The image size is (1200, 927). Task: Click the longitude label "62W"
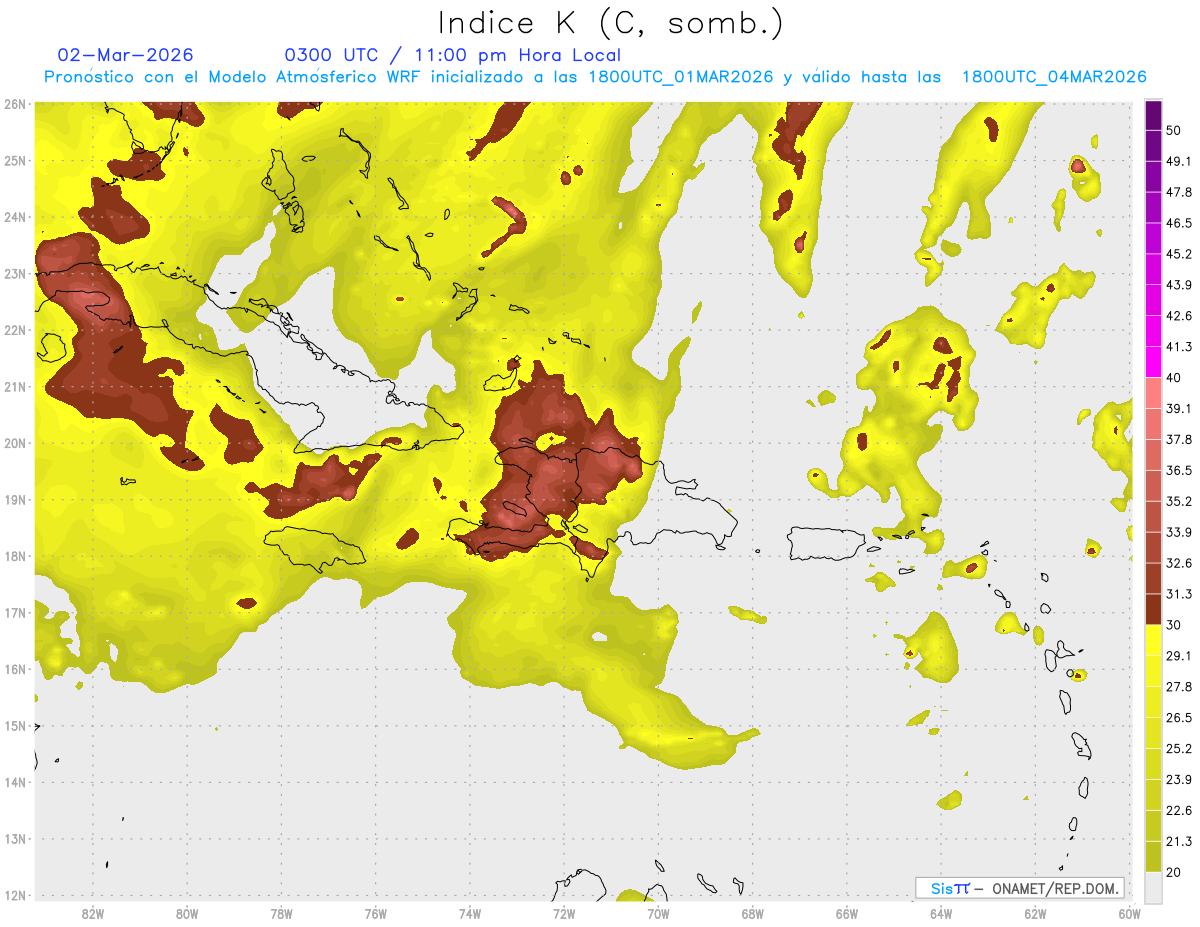(1035, 914)
